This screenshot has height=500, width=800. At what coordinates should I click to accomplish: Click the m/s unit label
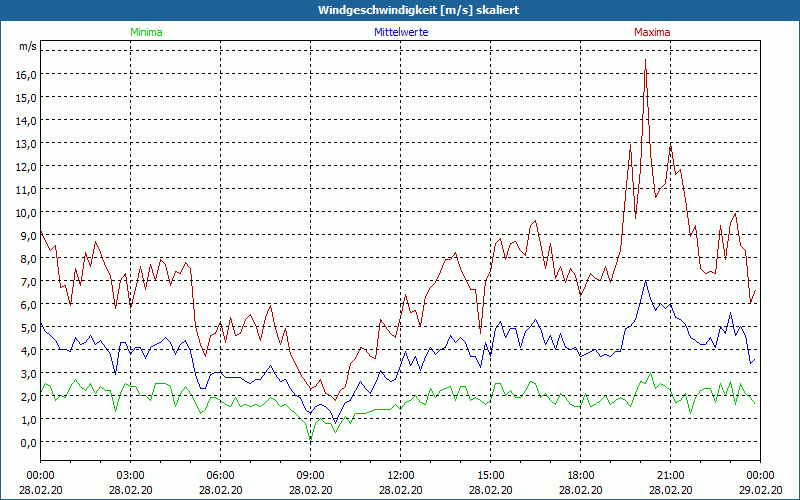[27, 46]
